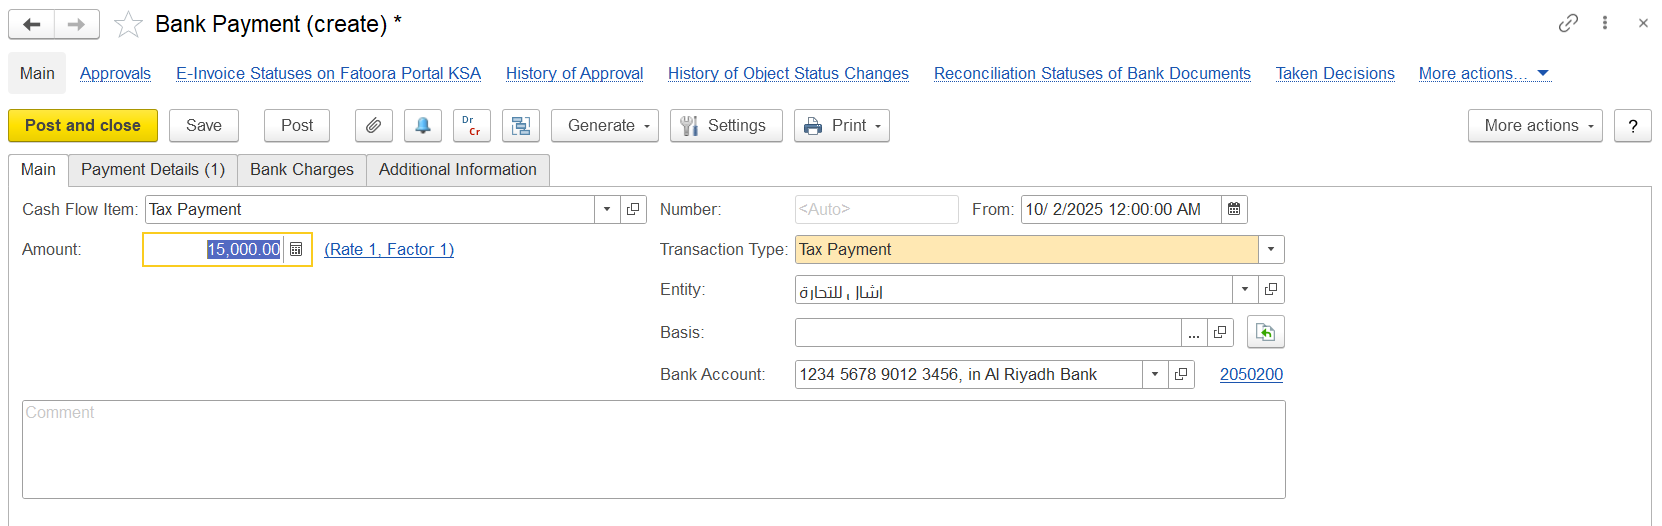This screenshot has width=1662, height=526.
Task: Click the bell reminder icon
Action: point(422,126)
